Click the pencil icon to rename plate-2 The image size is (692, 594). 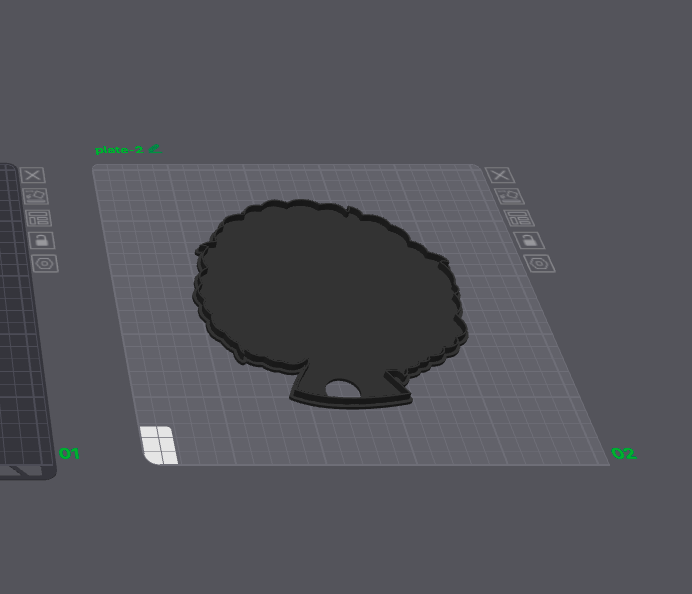coord(154,149)
